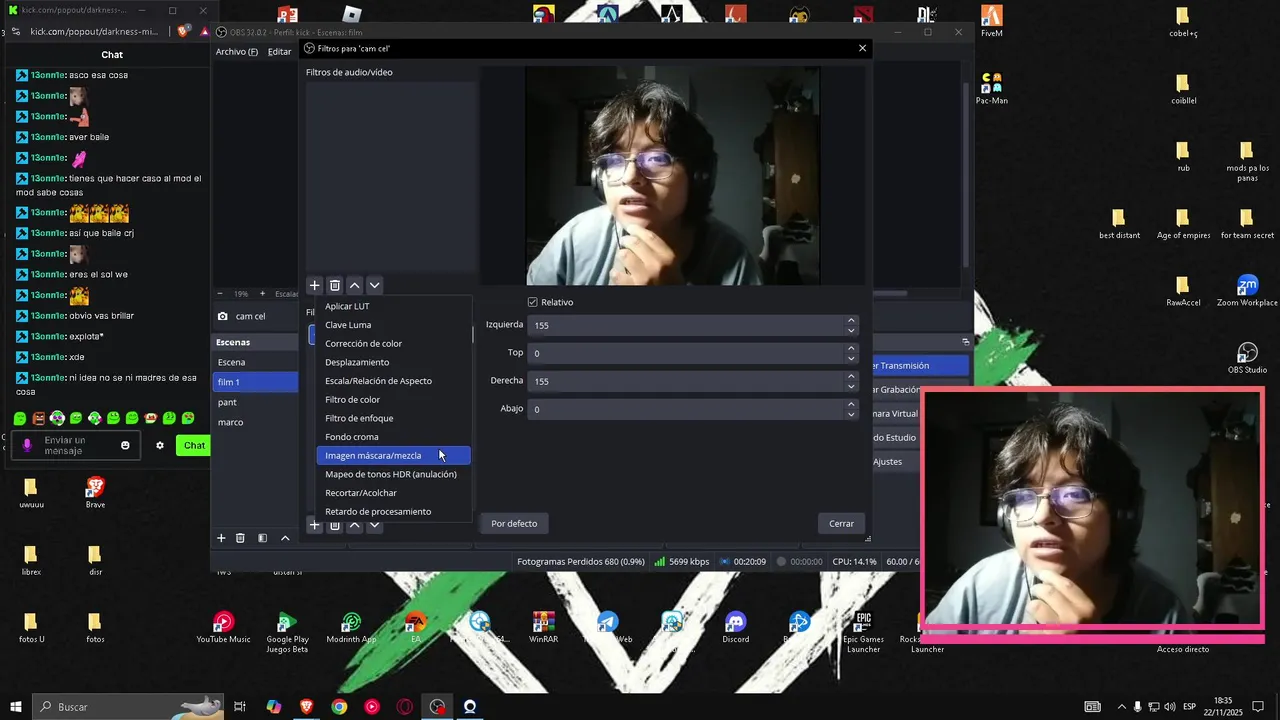The image size is (1280, 720).
Task: Open the Brave desktop shortcut
Action: click(95, 493)
